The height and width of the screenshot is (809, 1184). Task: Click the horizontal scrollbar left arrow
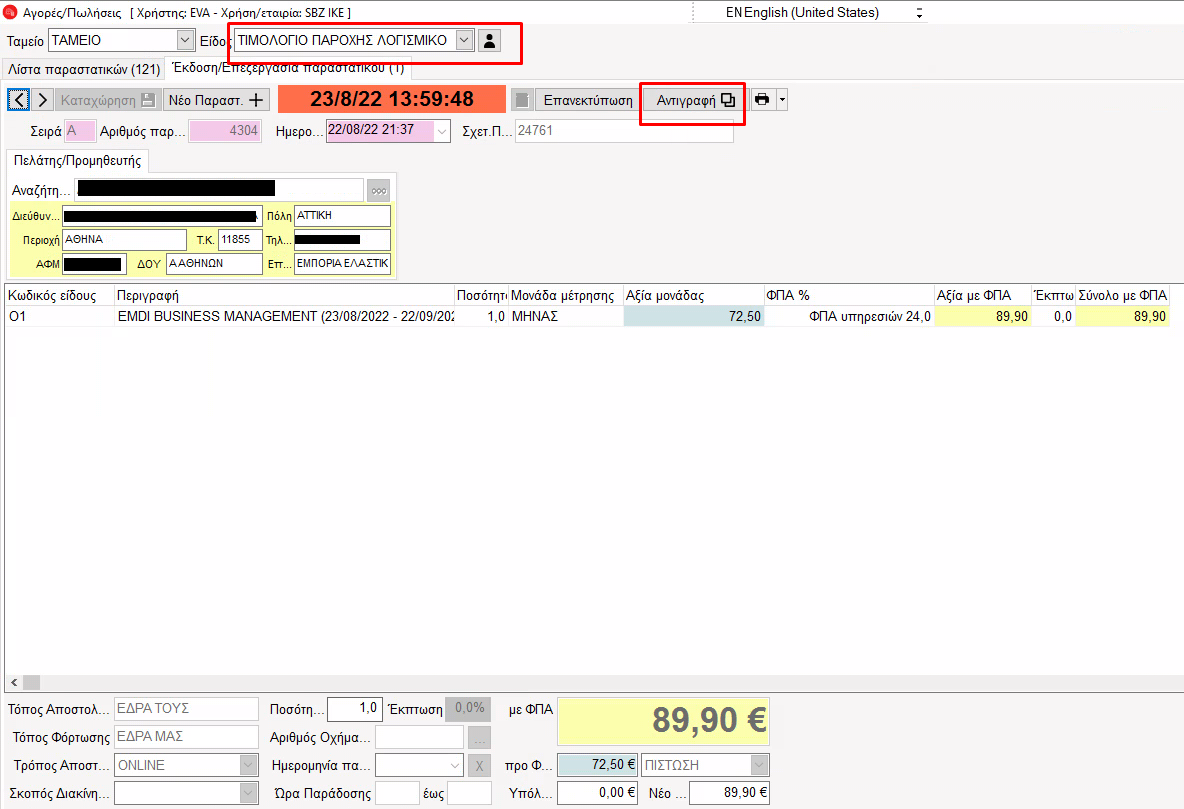coord(14,682)
